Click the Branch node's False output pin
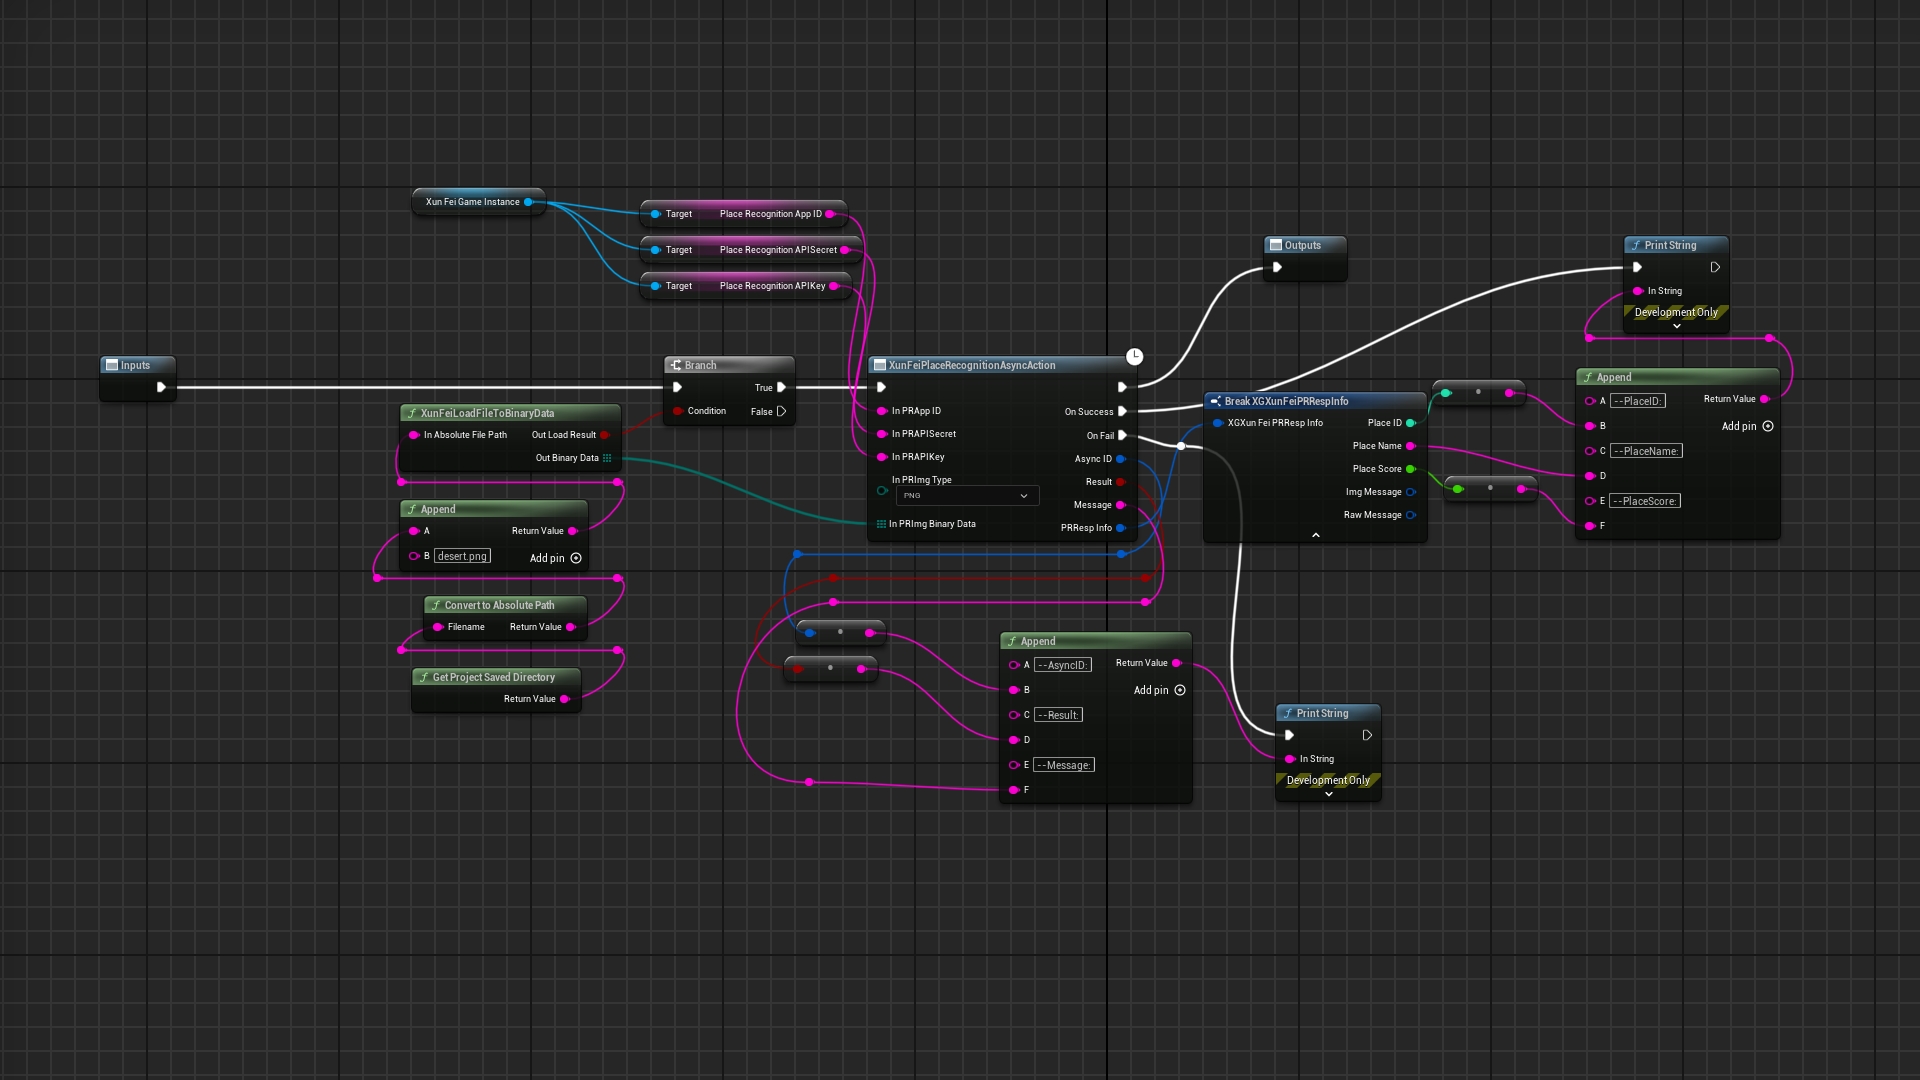This screenshot has width=1920, height=1080. (781, 411)
